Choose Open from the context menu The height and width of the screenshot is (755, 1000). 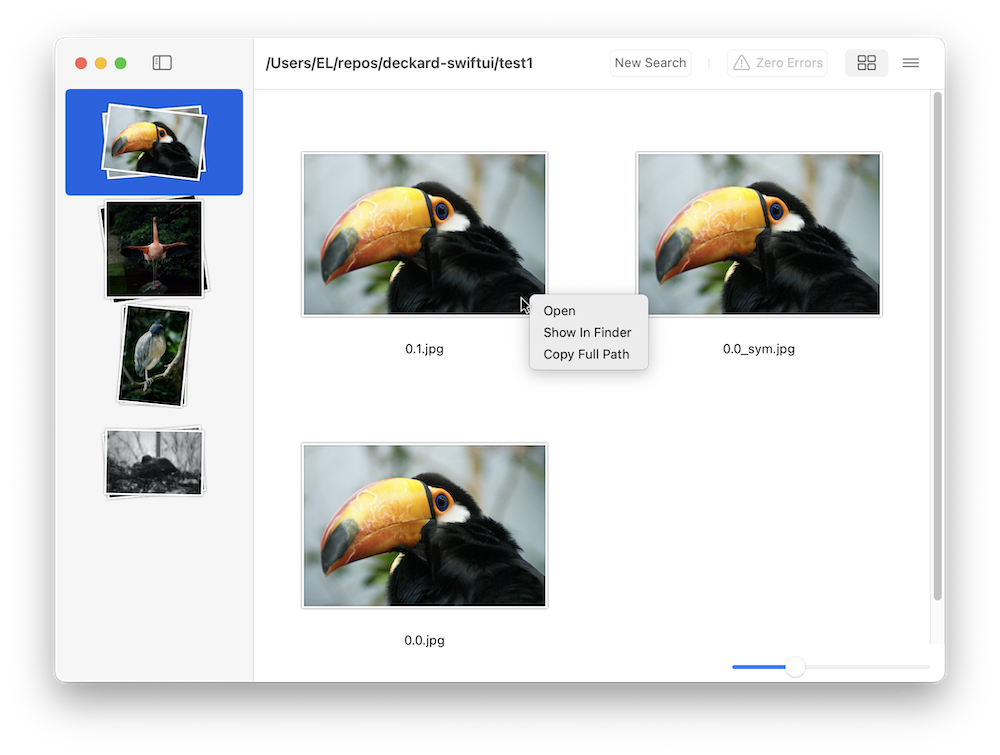pyautogui.click(x=559, y=311)
